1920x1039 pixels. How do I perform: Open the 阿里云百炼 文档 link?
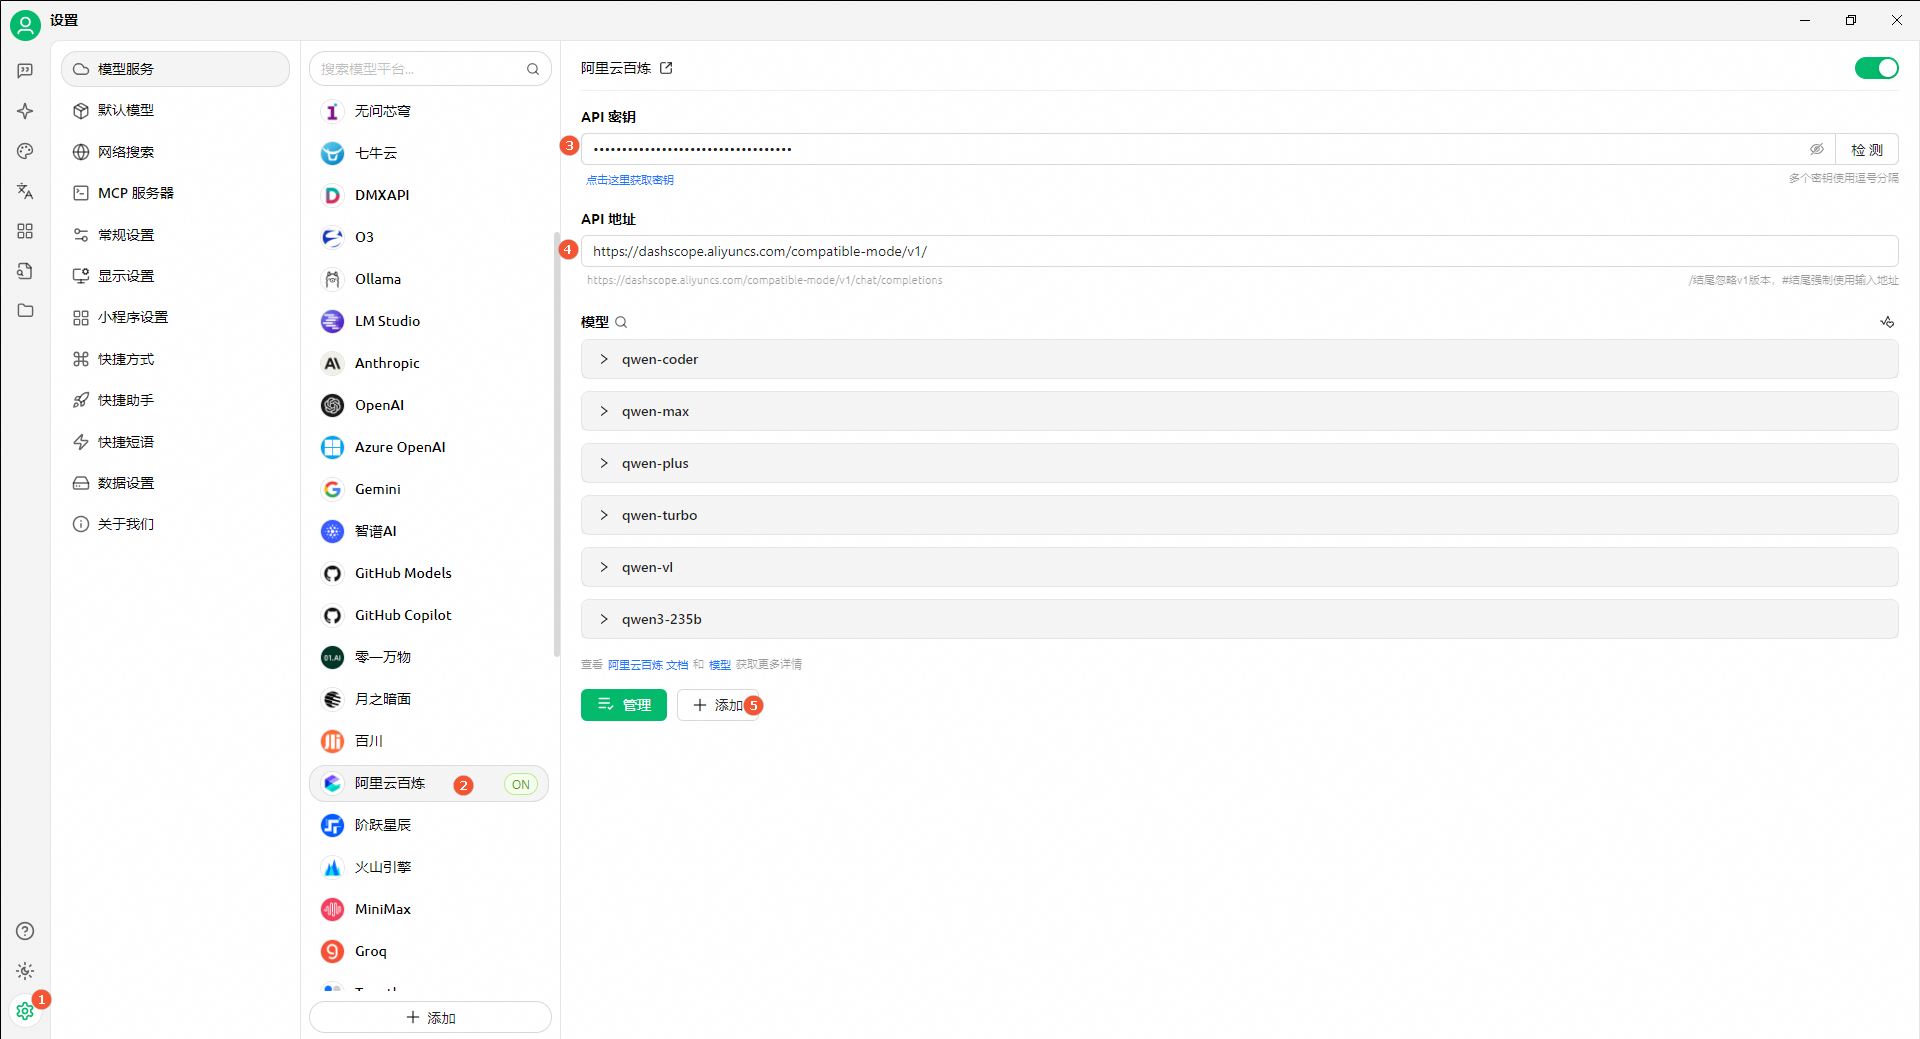pyautogui.click(x=648, y=664)
